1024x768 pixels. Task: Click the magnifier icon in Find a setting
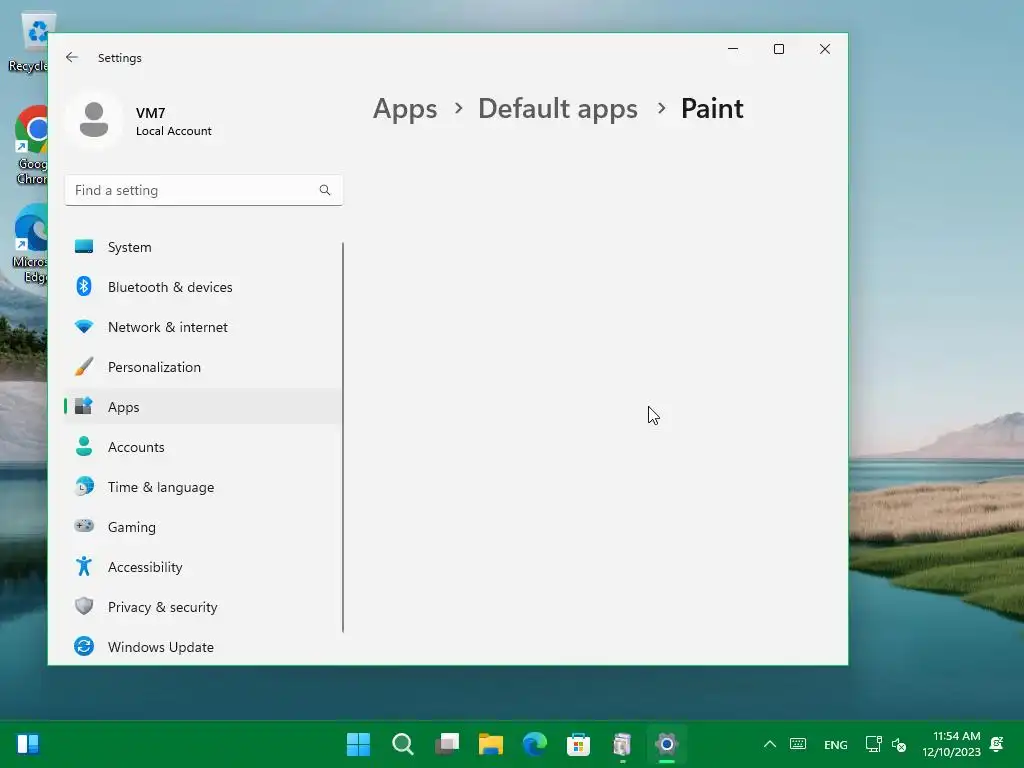point(325,190)
